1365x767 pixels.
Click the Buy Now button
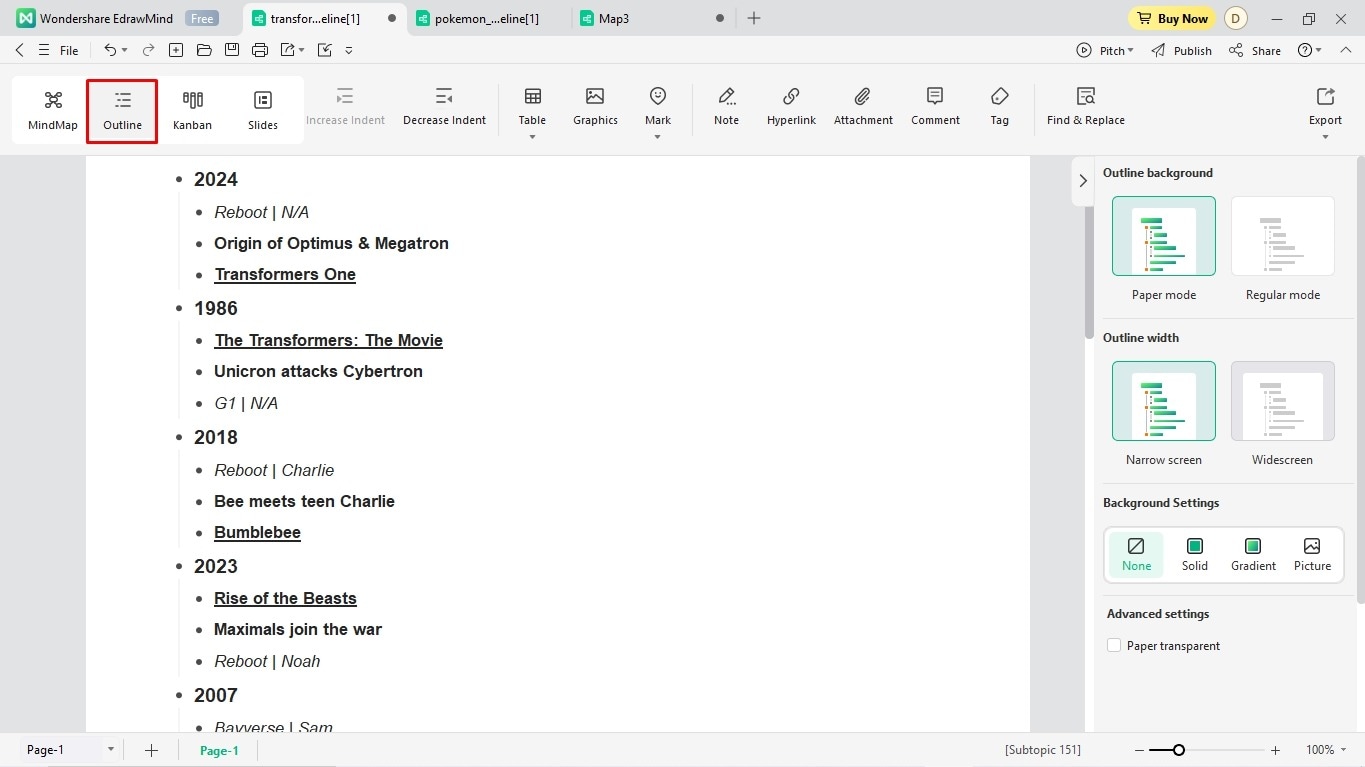coord(1172,18)
